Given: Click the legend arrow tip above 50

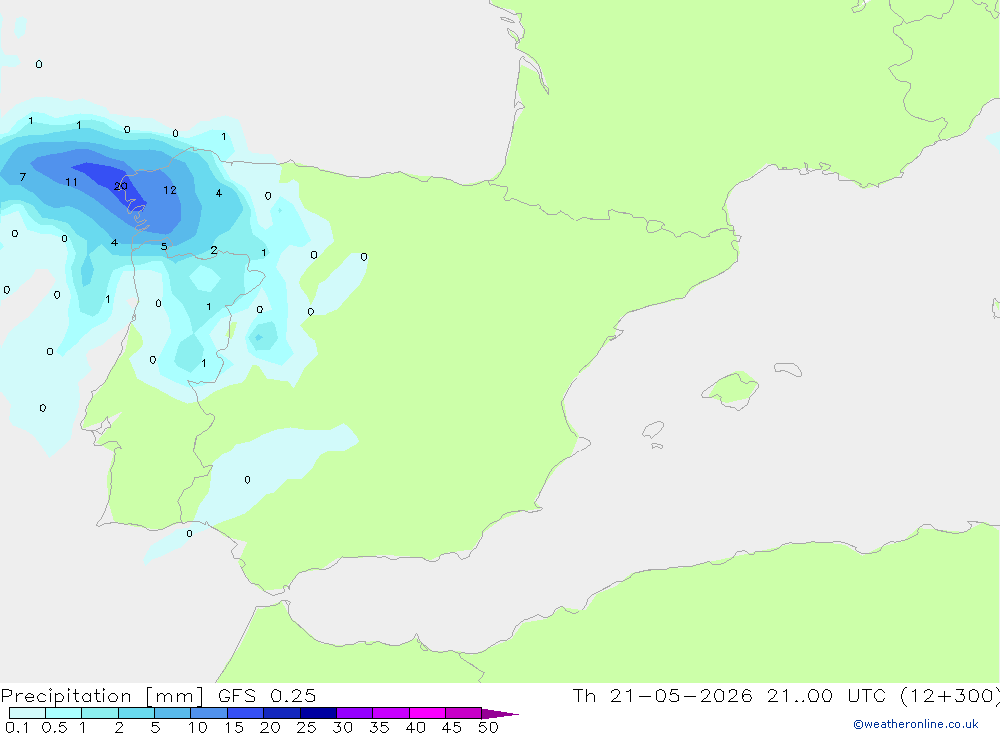Looking at the screenshot, I should tap(500, 714).
